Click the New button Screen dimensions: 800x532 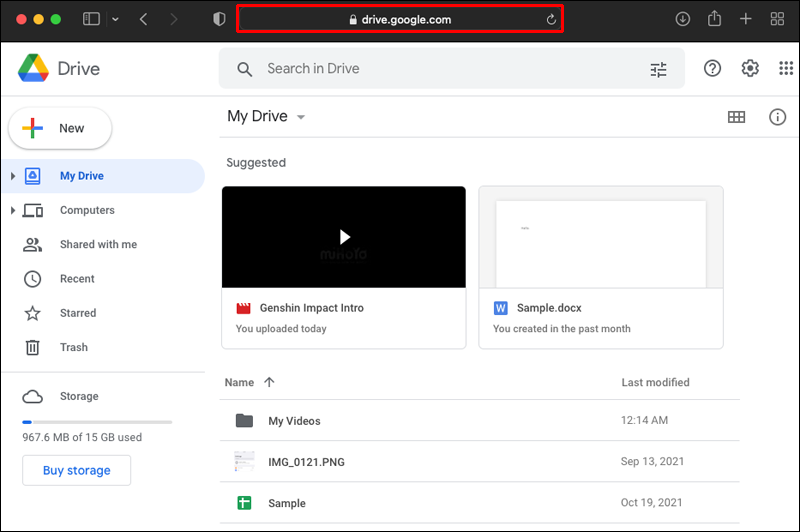point(60,128)
